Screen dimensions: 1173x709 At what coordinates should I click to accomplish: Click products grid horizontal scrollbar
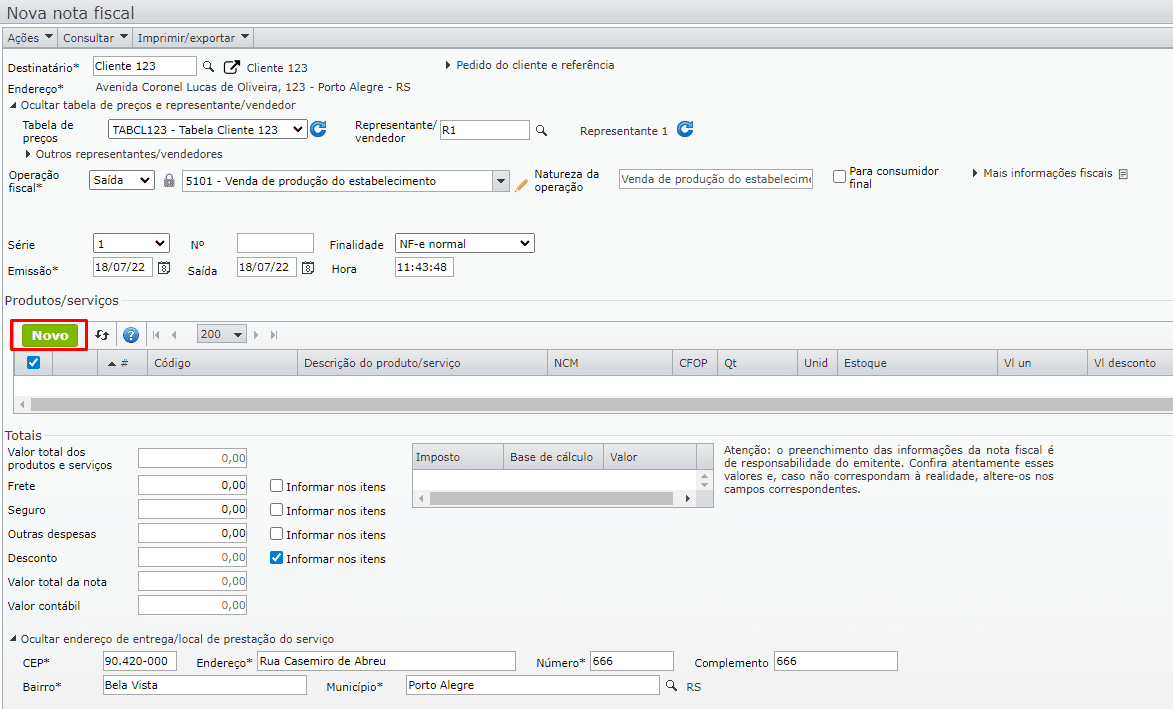click(601, 405)
